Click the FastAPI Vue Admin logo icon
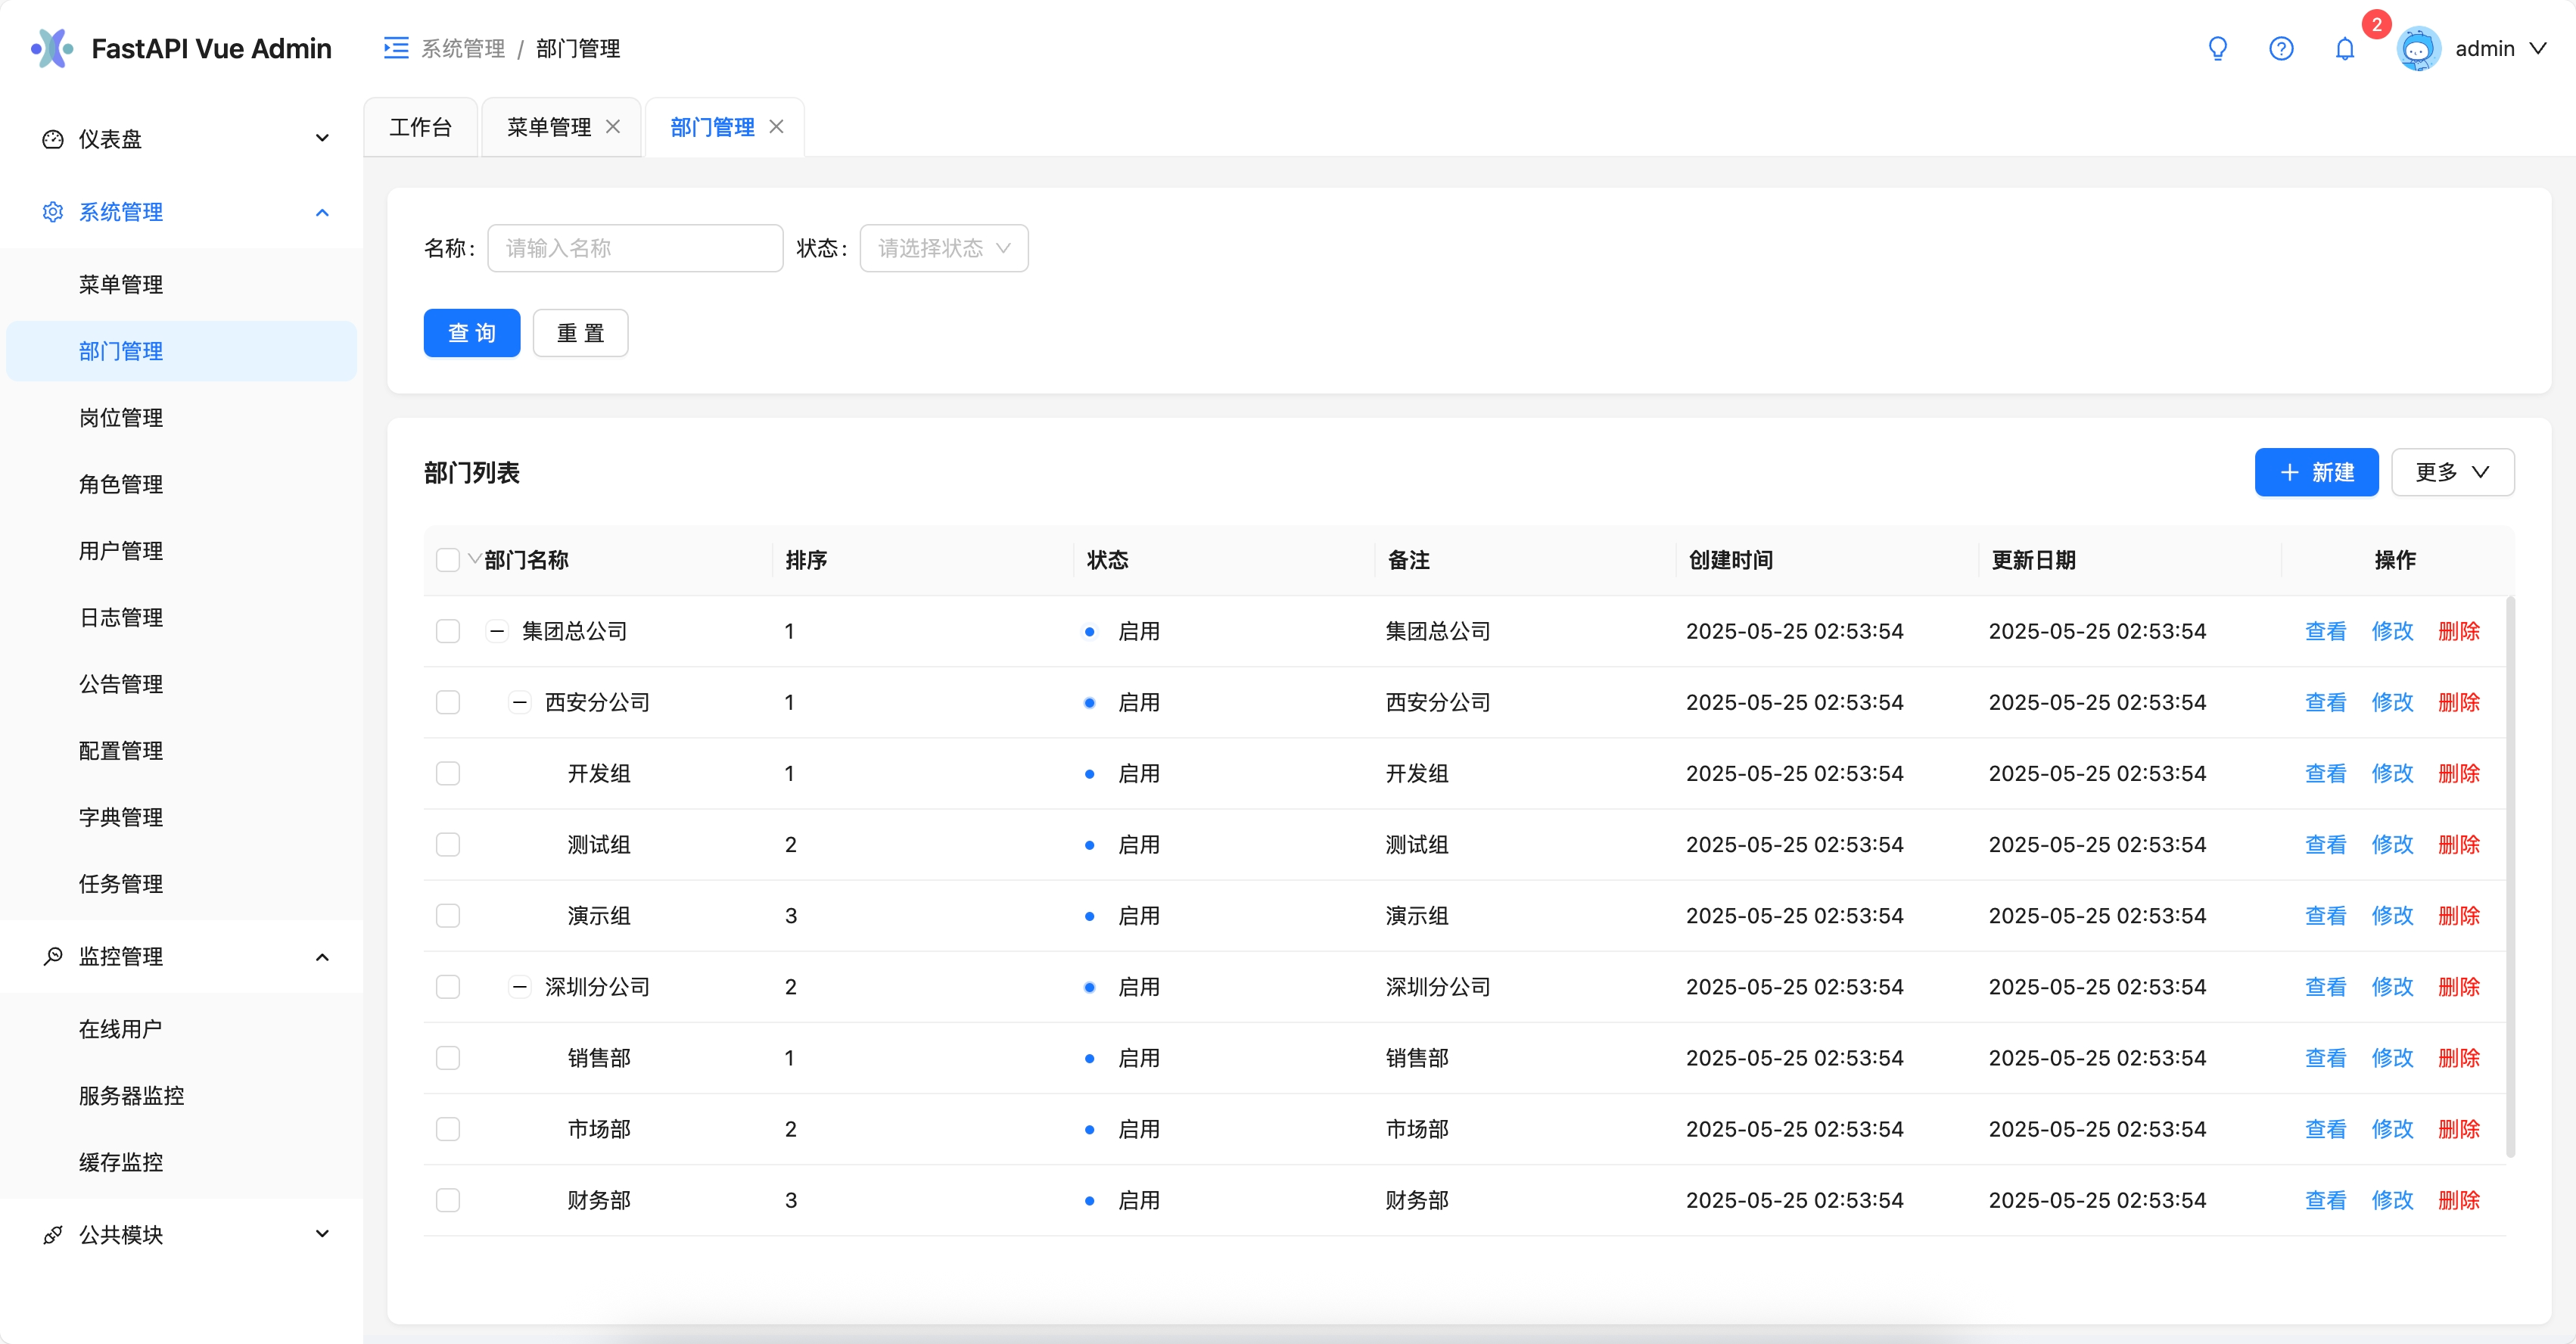 (x=53, y=48)
